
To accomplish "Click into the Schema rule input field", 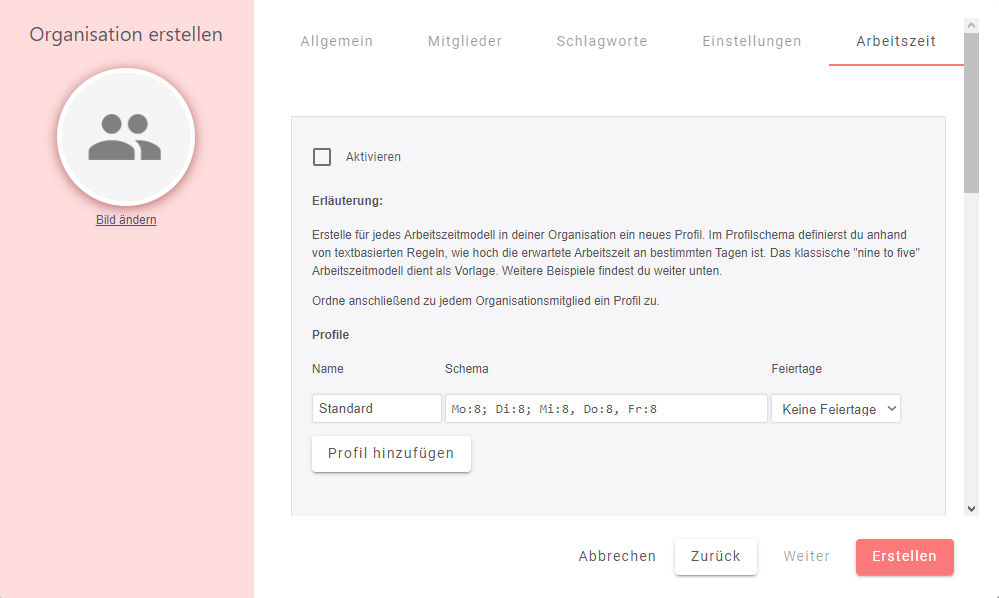I will click(606, 409).
